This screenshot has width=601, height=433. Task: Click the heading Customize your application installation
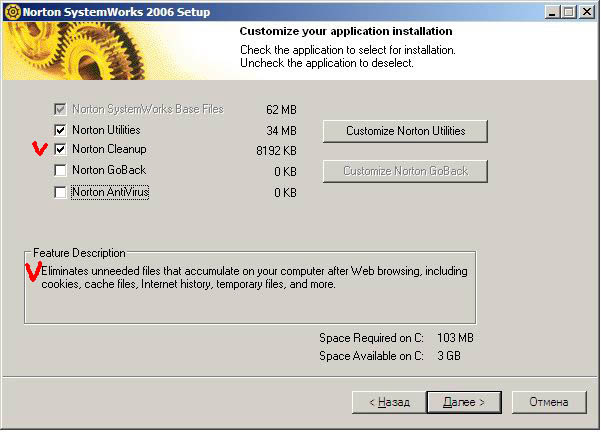(x=346, y=31)
